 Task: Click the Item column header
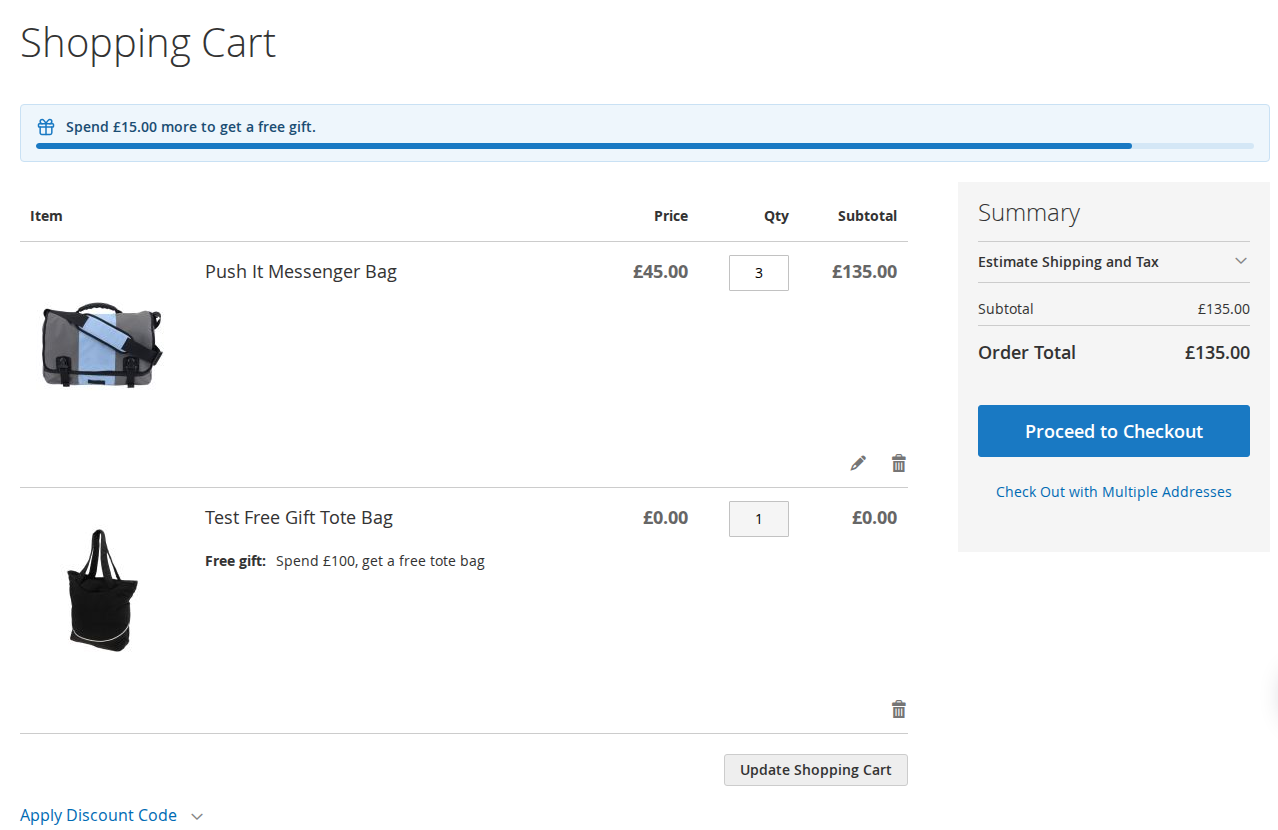coord(46,215)
